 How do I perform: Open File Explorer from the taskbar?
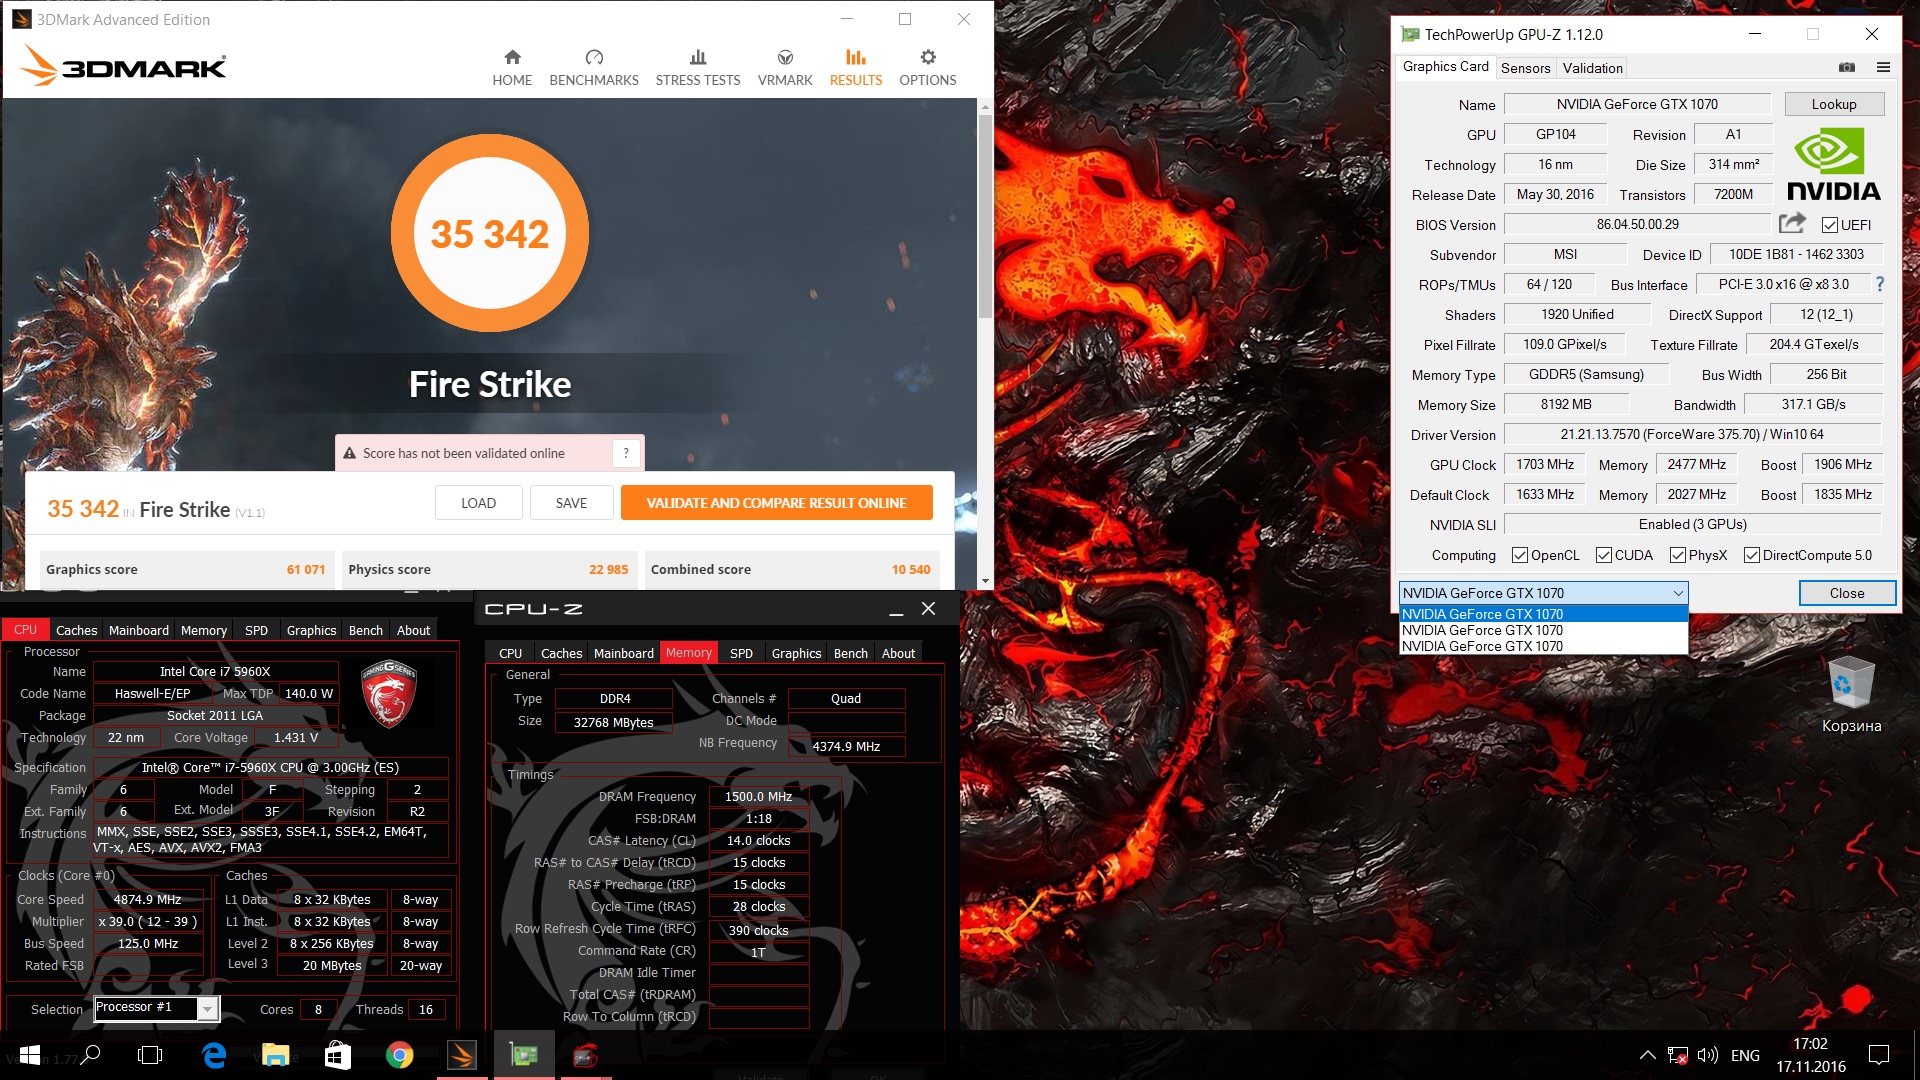click(275, 1055)
